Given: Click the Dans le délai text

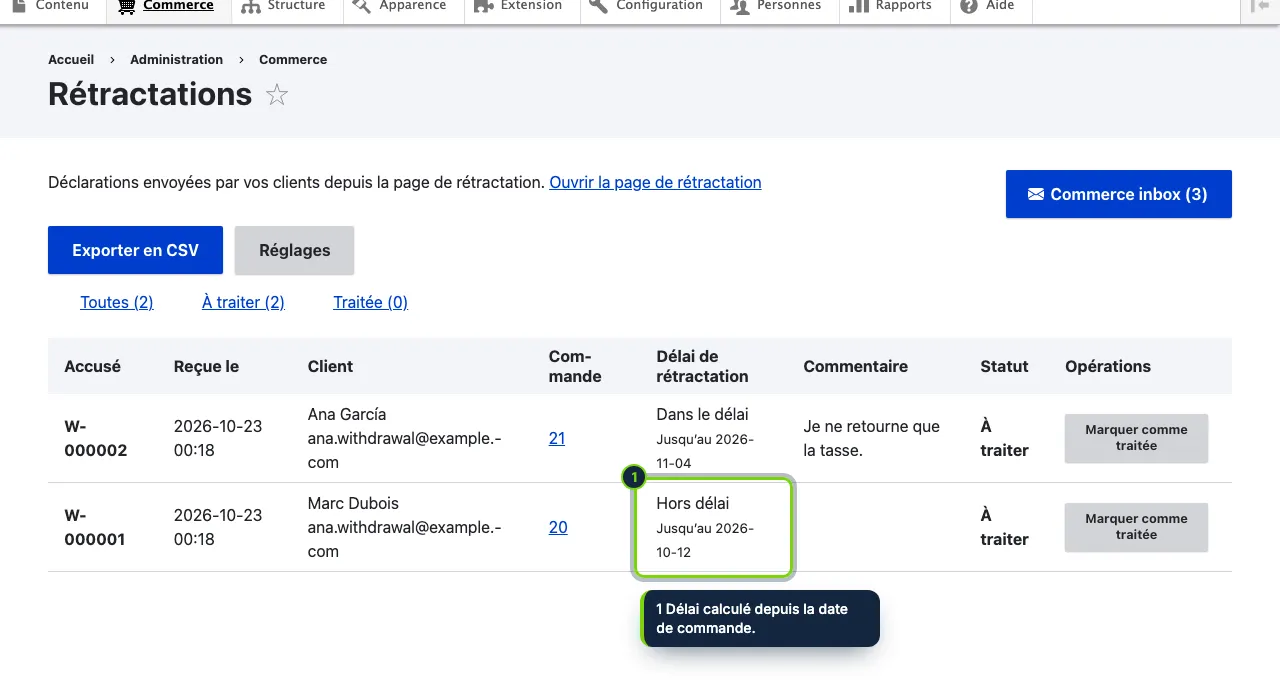Looking at the screenshot, I should point(702,414).
